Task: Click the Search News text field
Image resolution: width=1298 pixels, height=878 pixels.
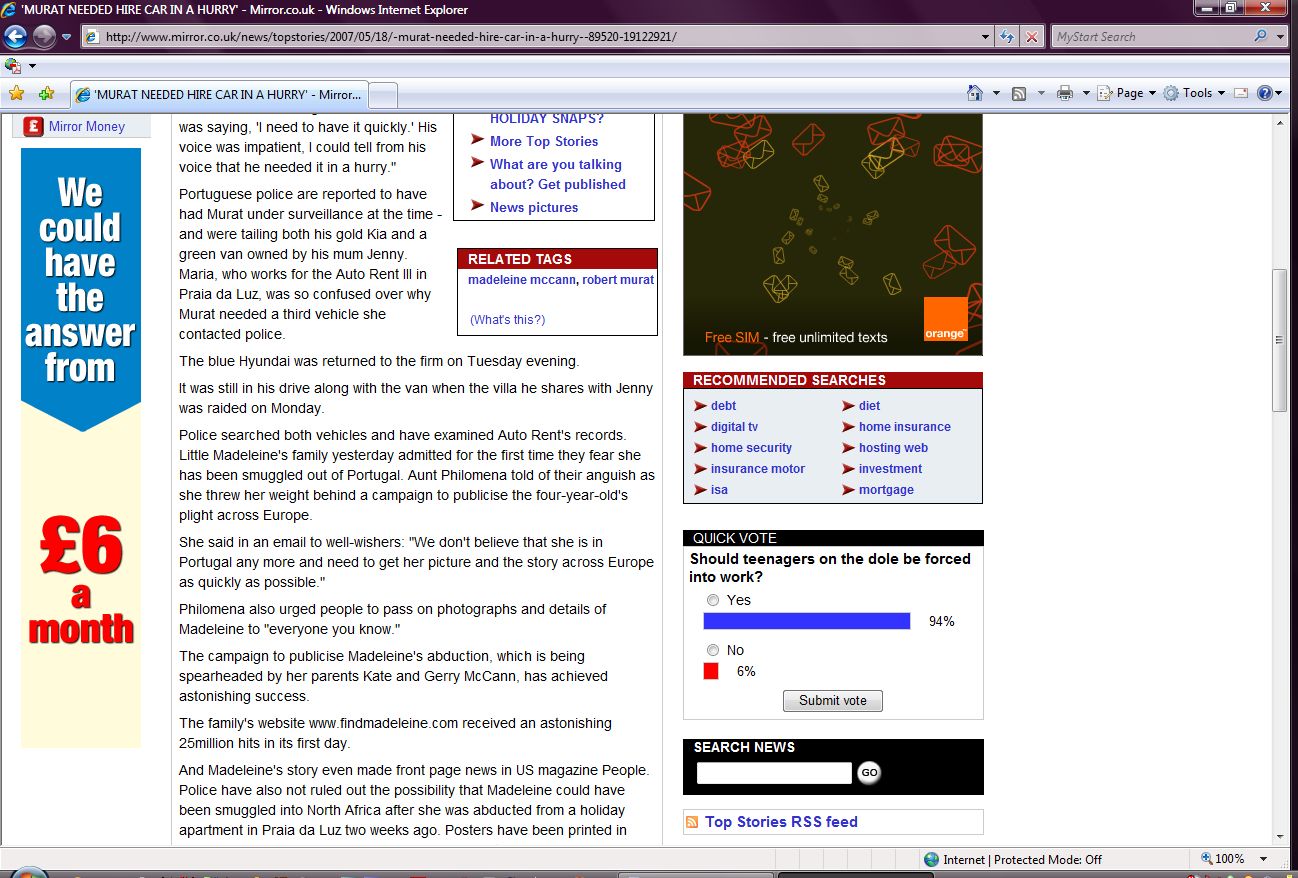Action: coord(773,772)
